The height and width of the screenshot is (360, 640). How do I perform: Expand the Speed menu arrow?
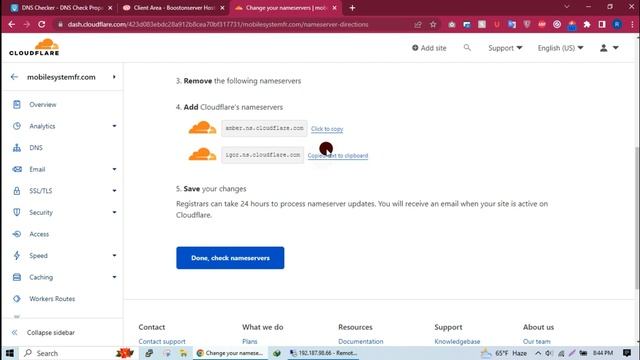(114, 256)
